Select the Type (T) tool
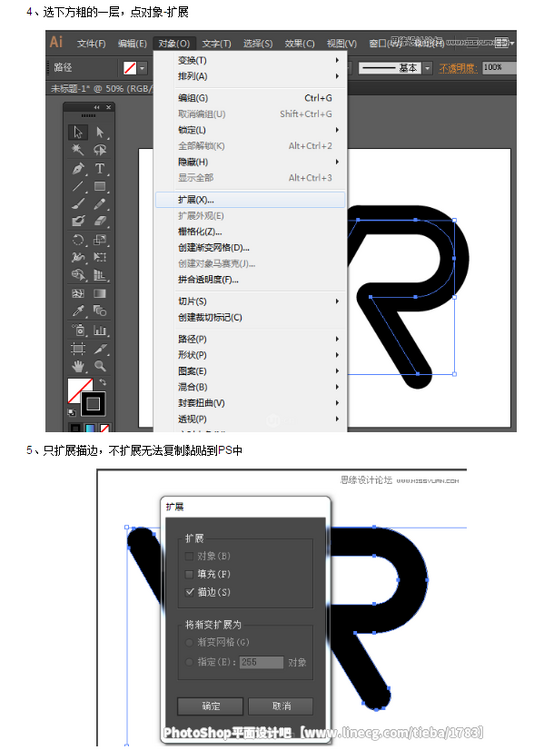Screen dimensions: 534x750 (x=100, y=168)
